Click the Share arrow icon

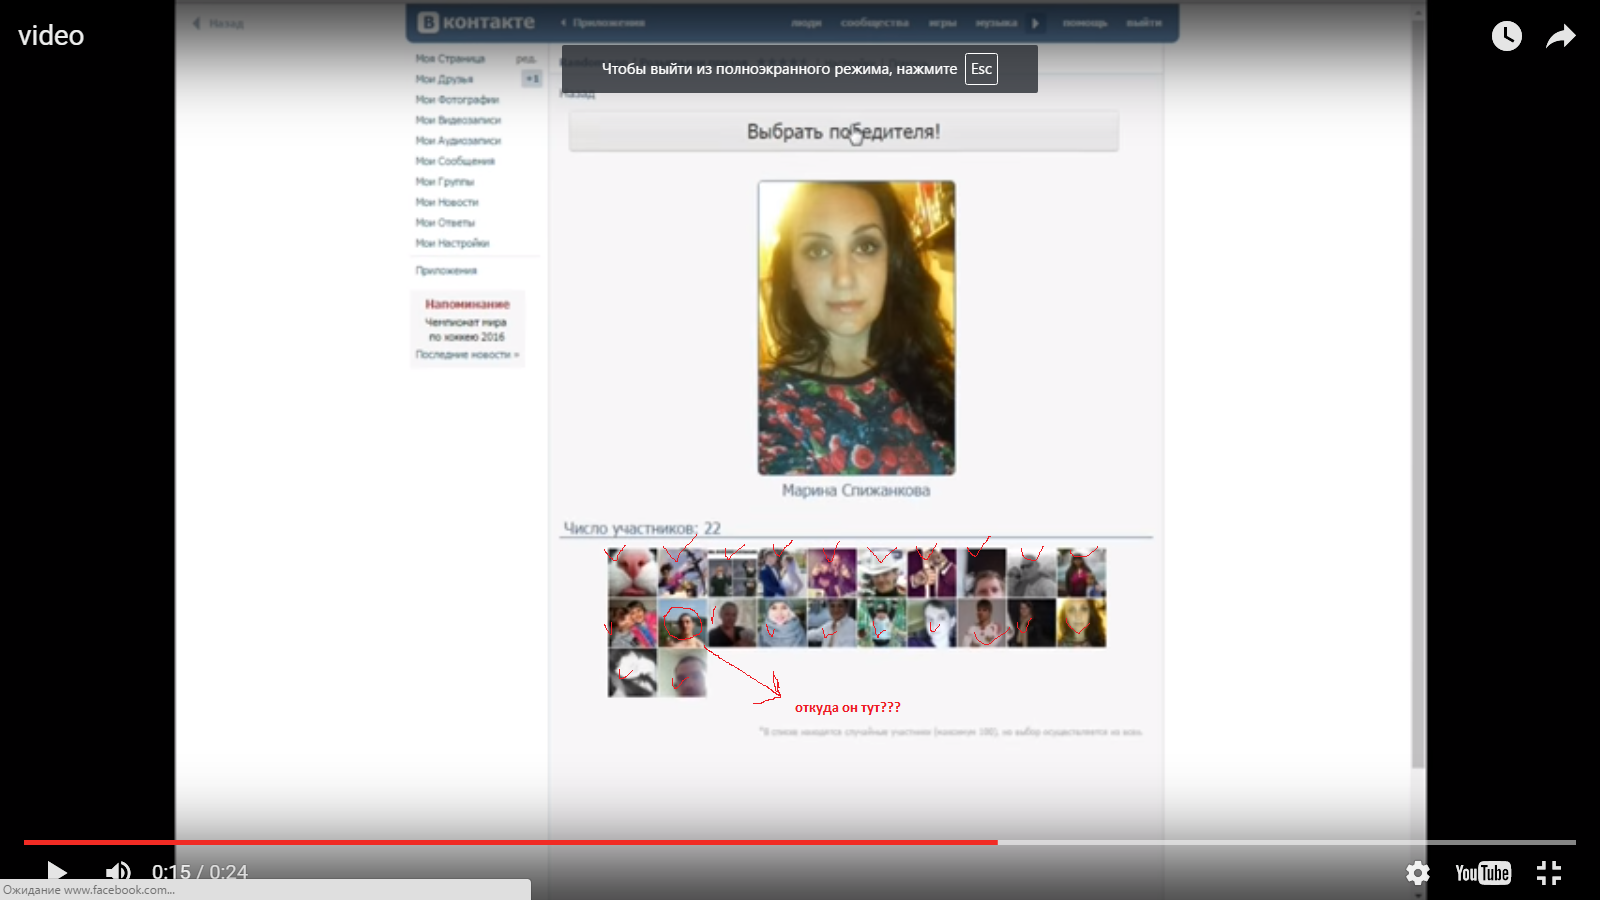(x=1560, y=37)
